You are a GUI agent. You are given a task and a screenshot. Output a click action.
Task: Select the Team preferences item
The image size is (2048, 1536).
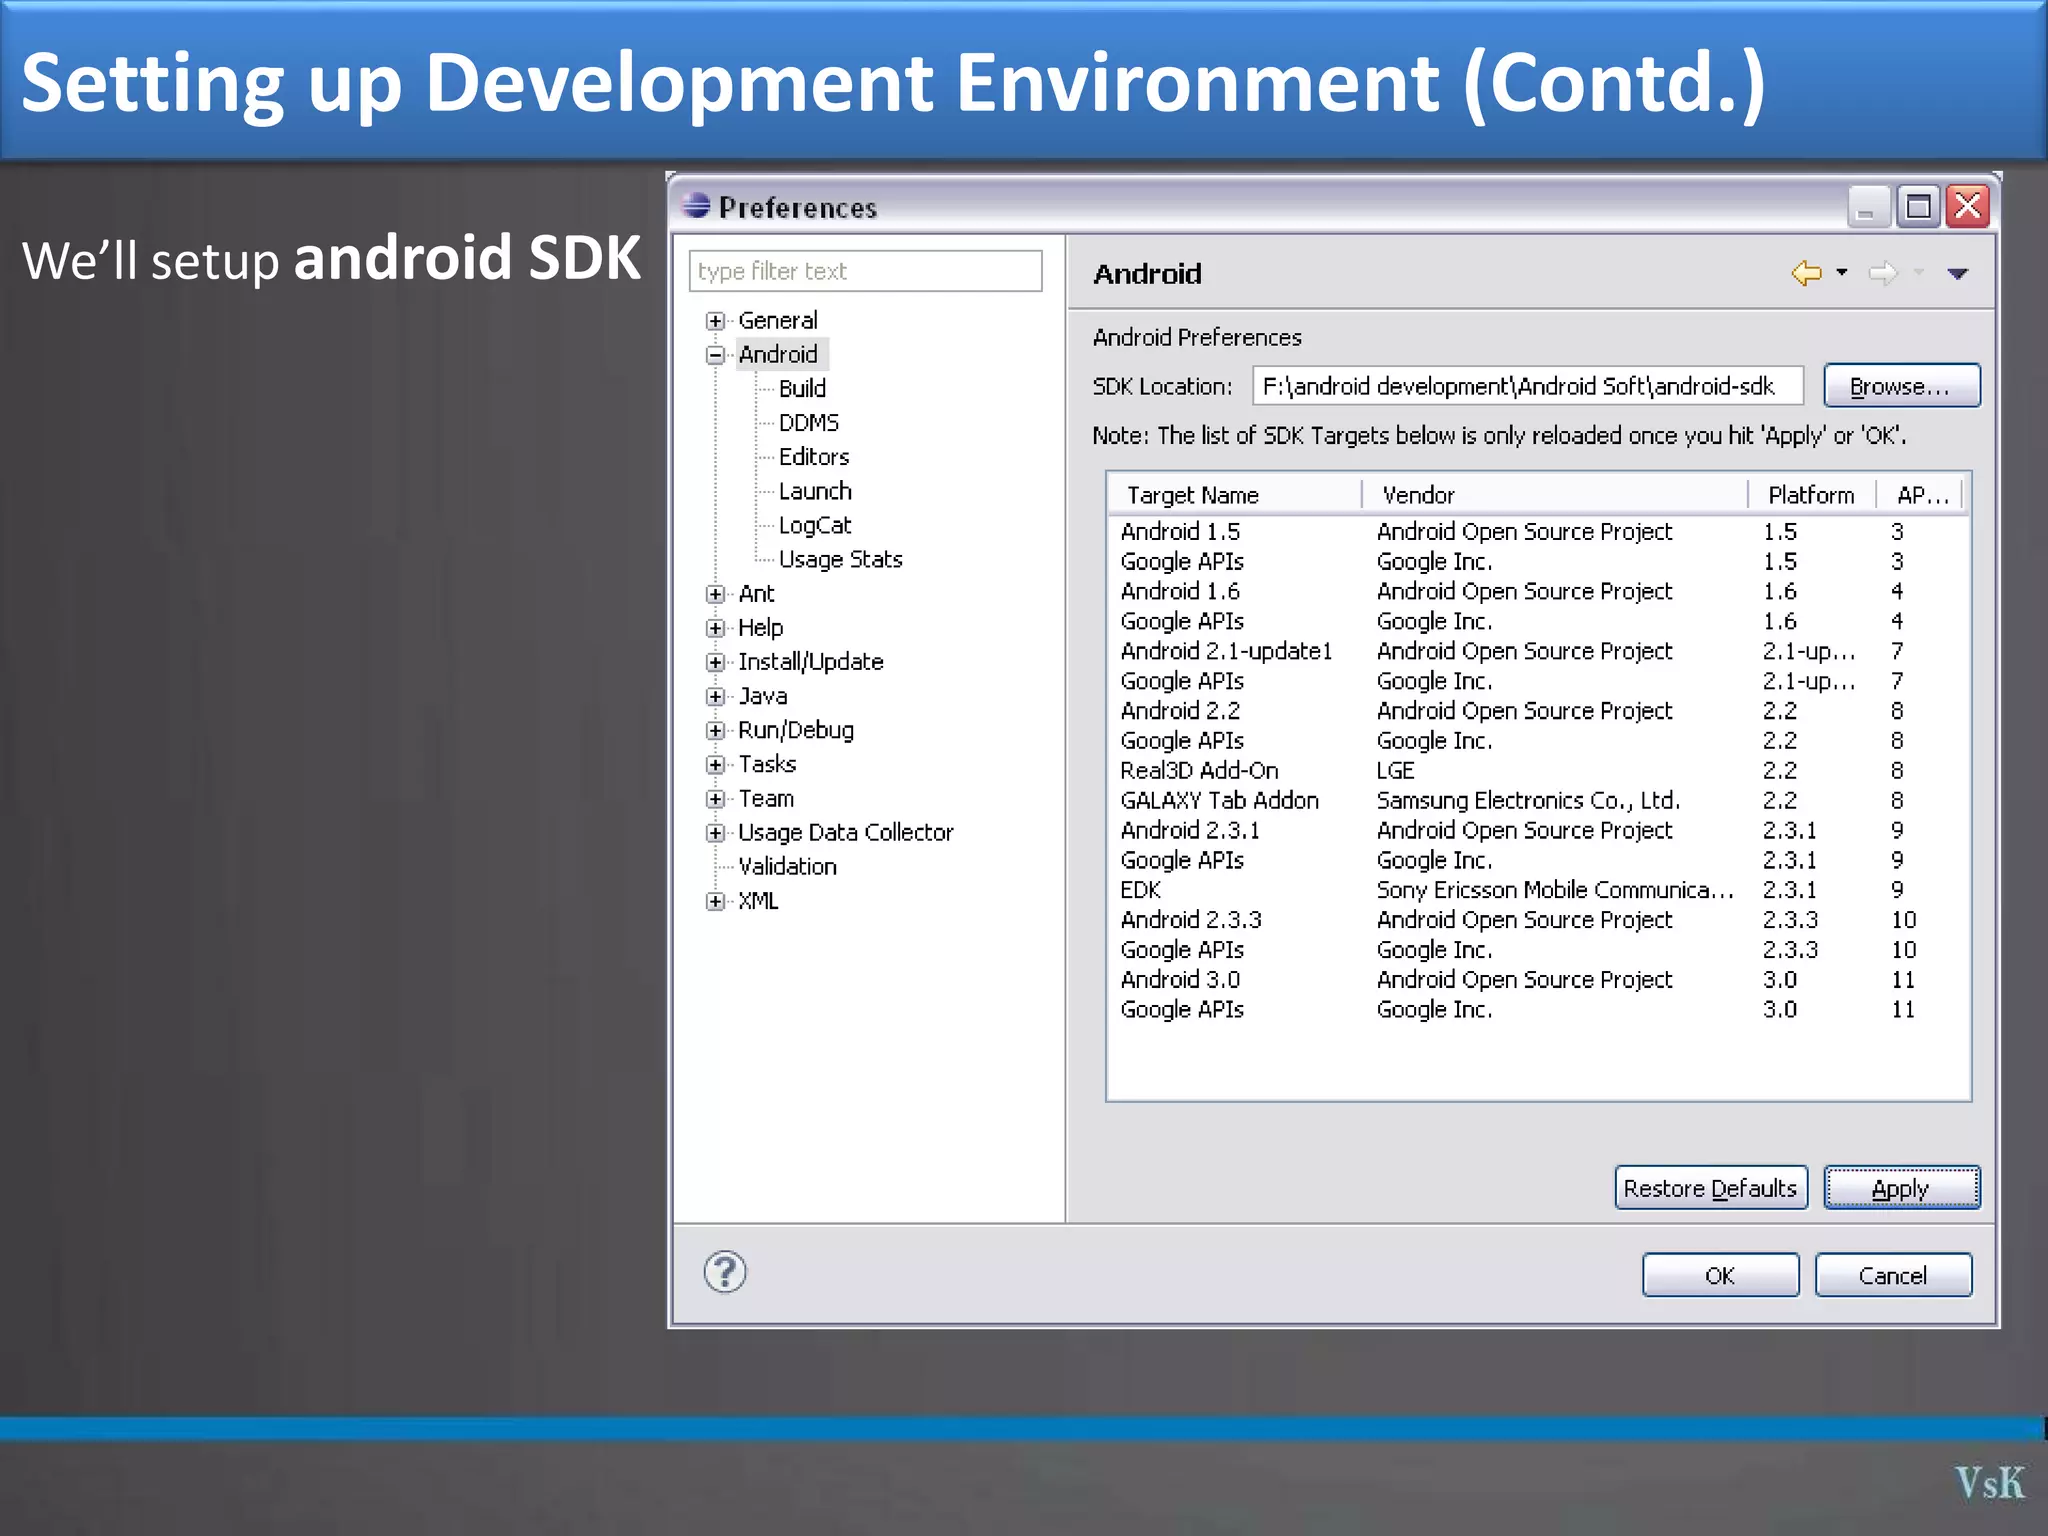coord(766,798)
